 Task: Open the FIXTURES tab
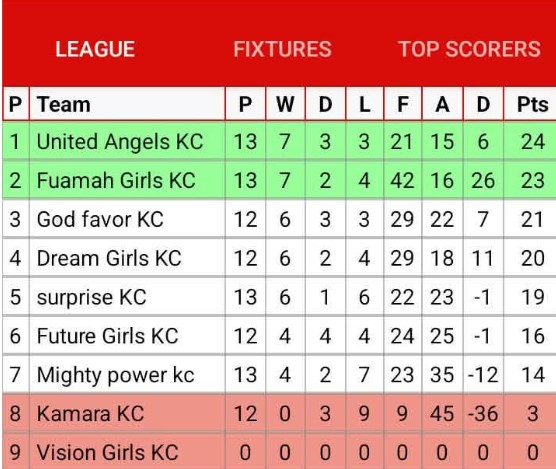point(283,49)
